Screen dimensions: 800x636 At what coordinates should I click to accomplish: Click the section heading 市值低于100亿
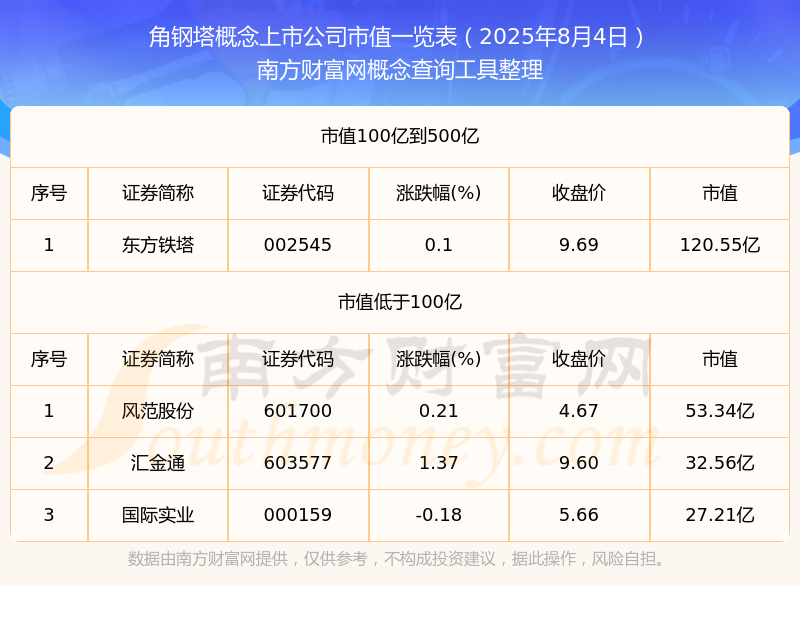(400, 302)
